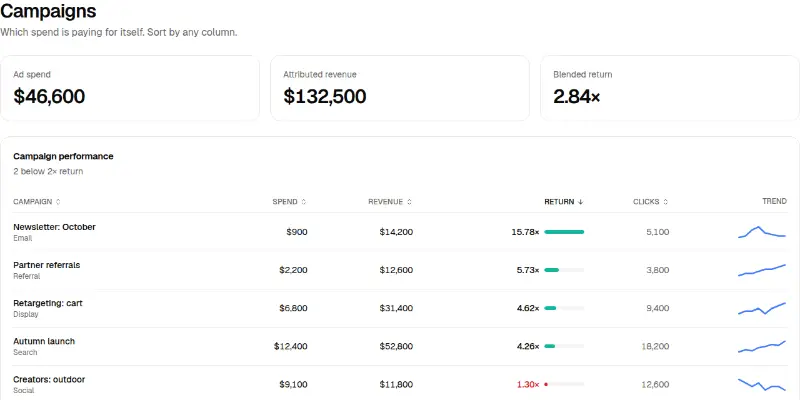Click the $6,800 spend value
Image resolution: width=800 pixels, height=400 pixels.
(293, 308)
